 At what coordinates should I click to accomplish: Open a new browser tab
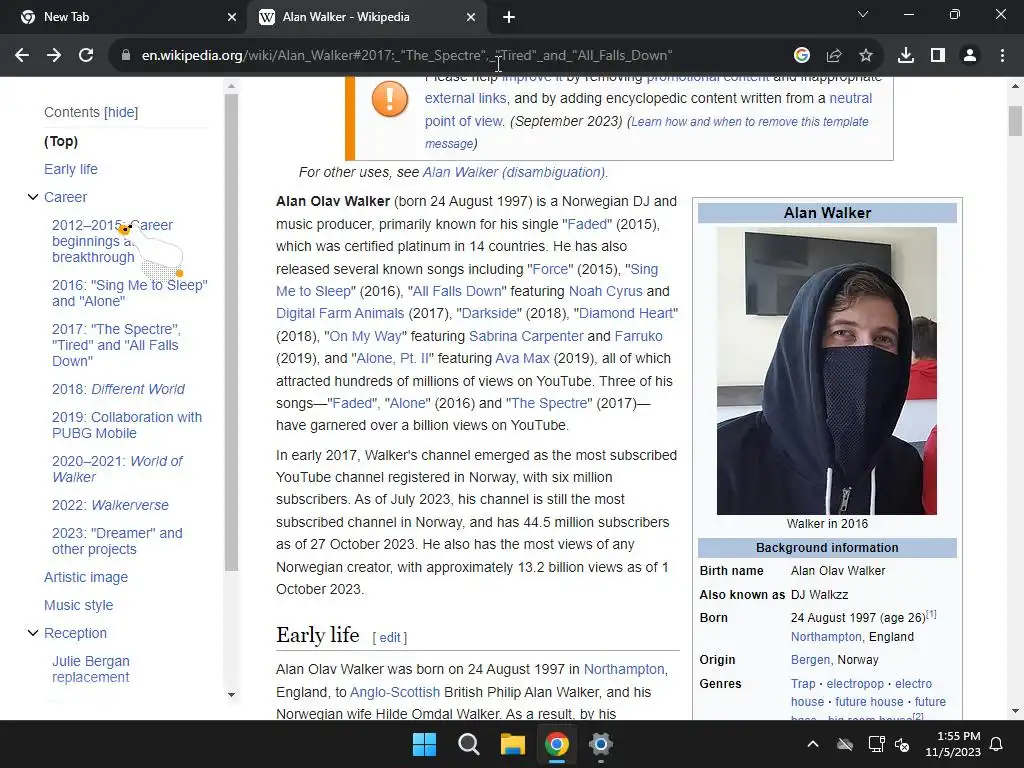(509, 17)
